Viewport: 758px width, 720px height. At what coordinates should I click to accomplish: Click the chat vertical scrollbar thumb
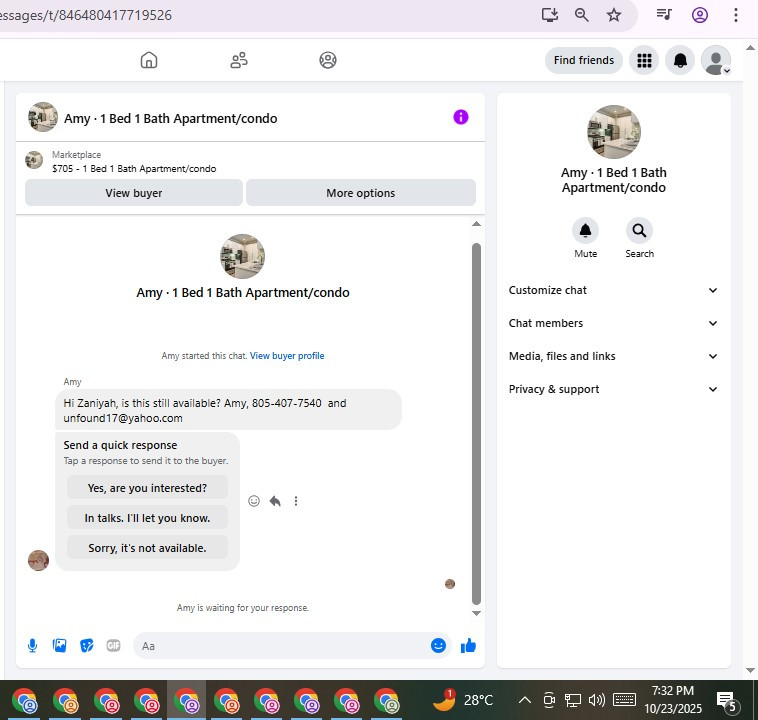[x=476, y=424]
